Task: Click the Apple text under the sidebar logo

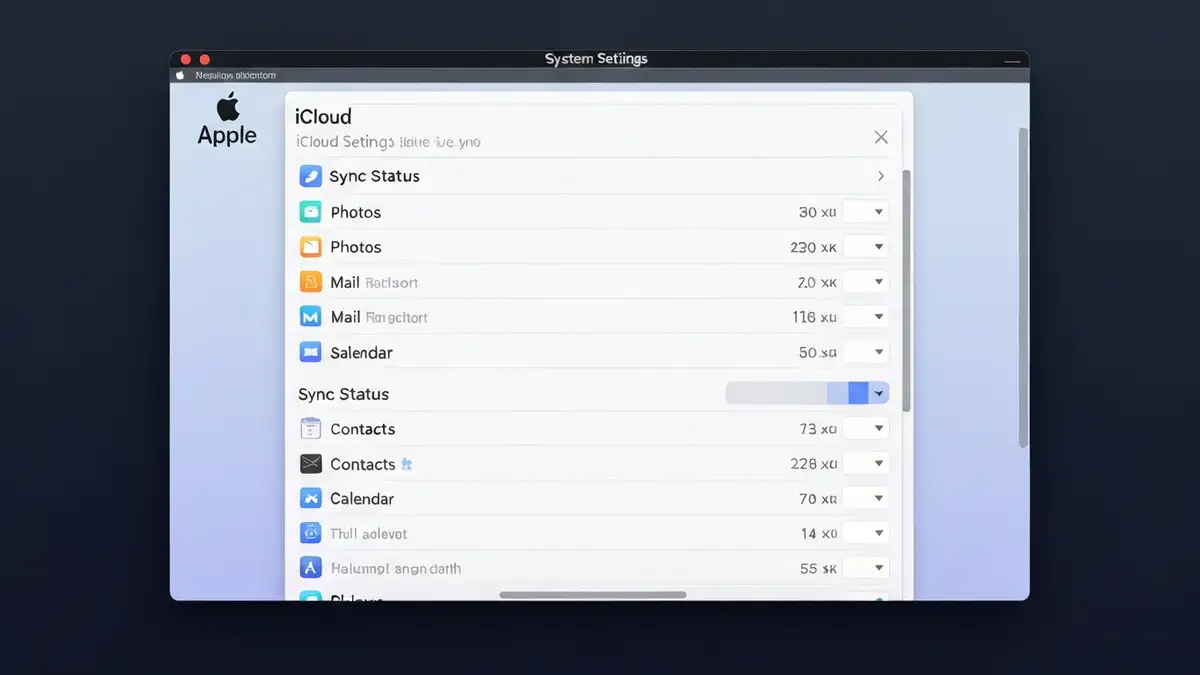Action: tap(227, 136)
